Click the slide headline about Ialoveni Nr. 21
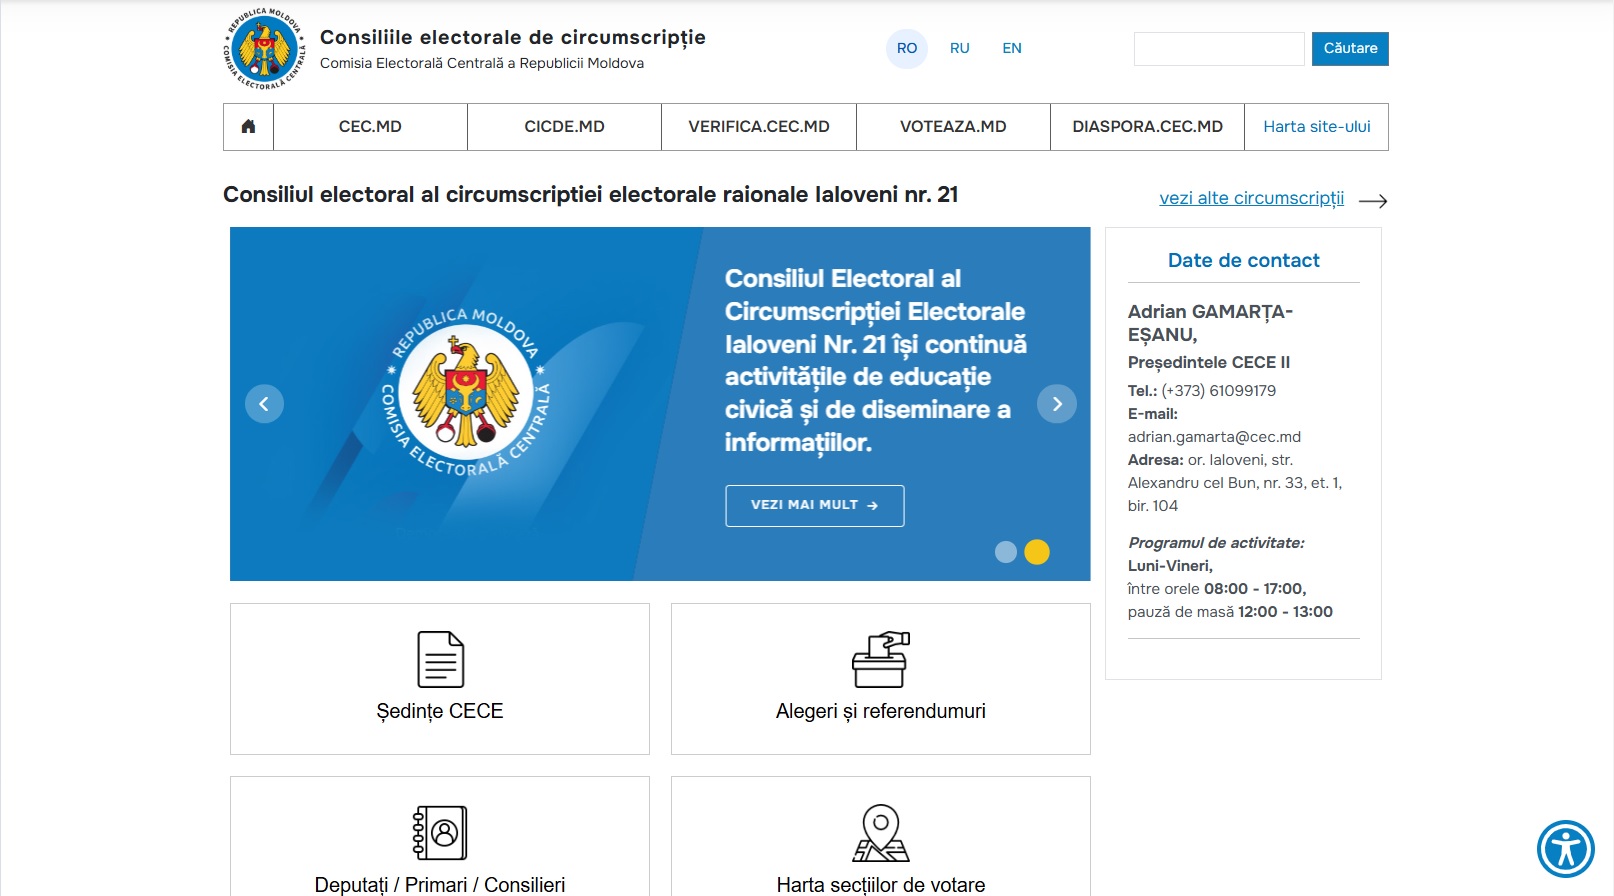The image size is (1614, 896). [875, 360]
